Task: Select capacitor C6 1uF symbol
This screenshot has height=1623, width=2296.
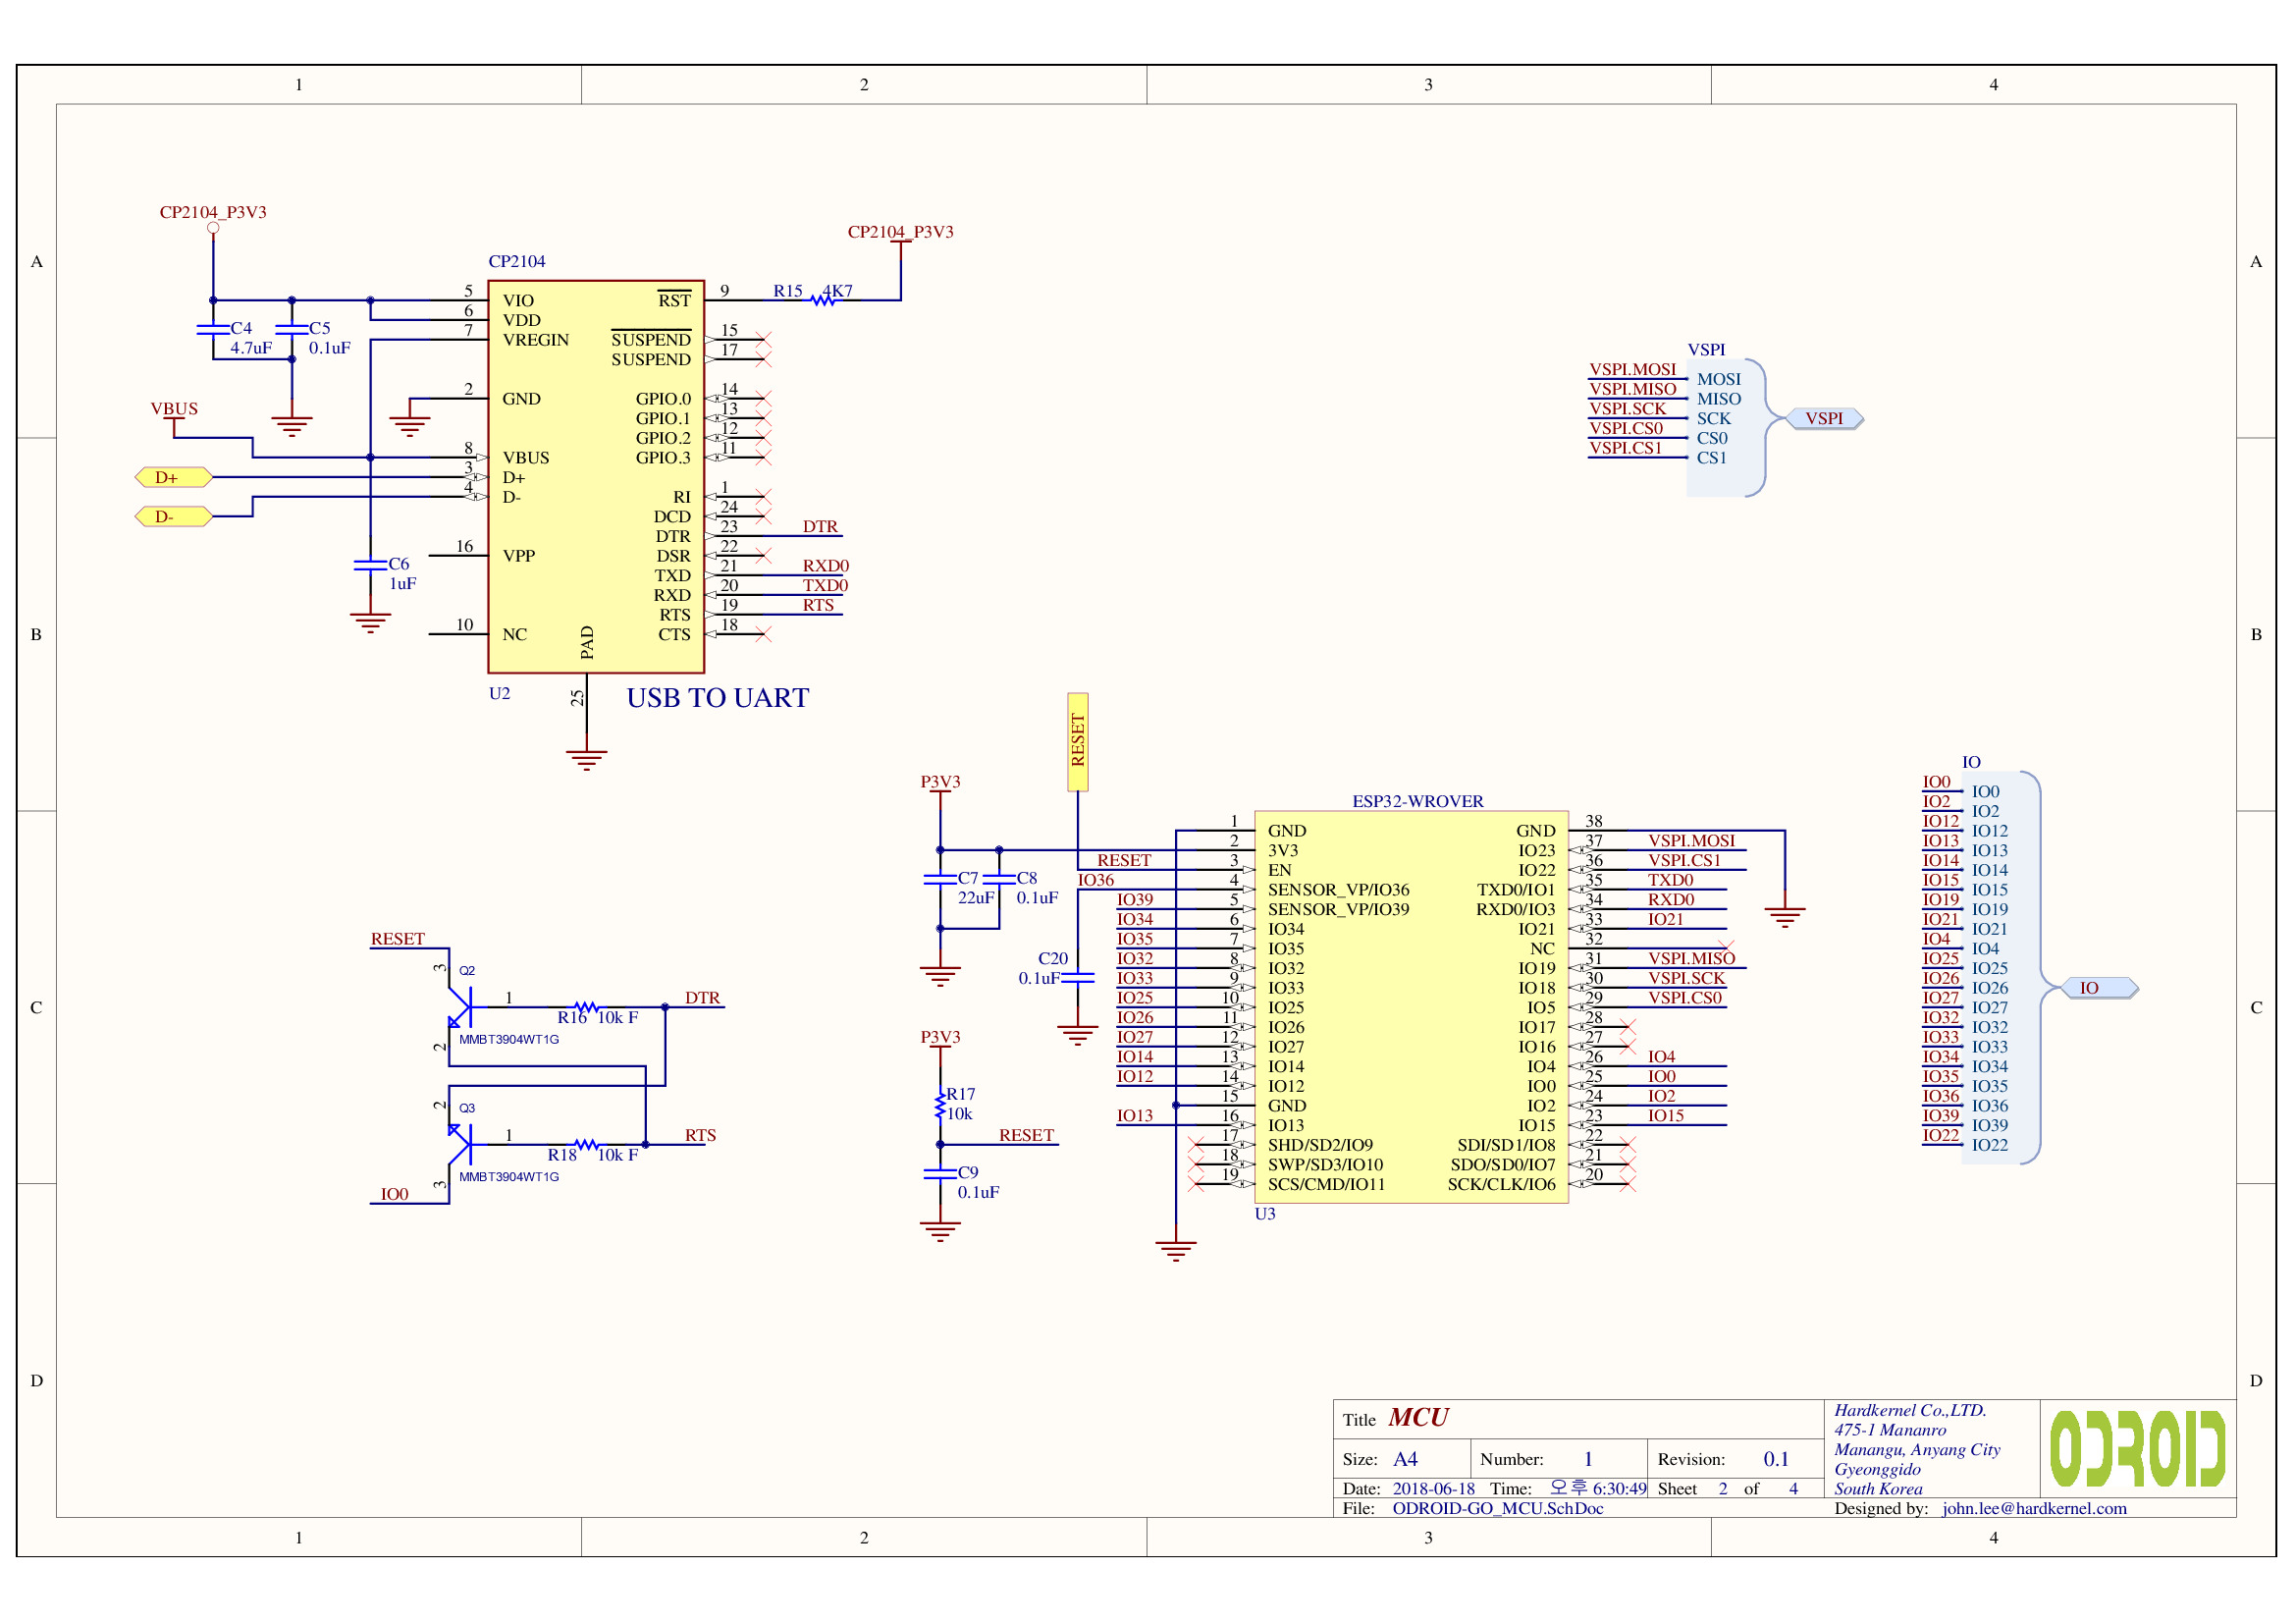Action: click(x=370, y=566)
